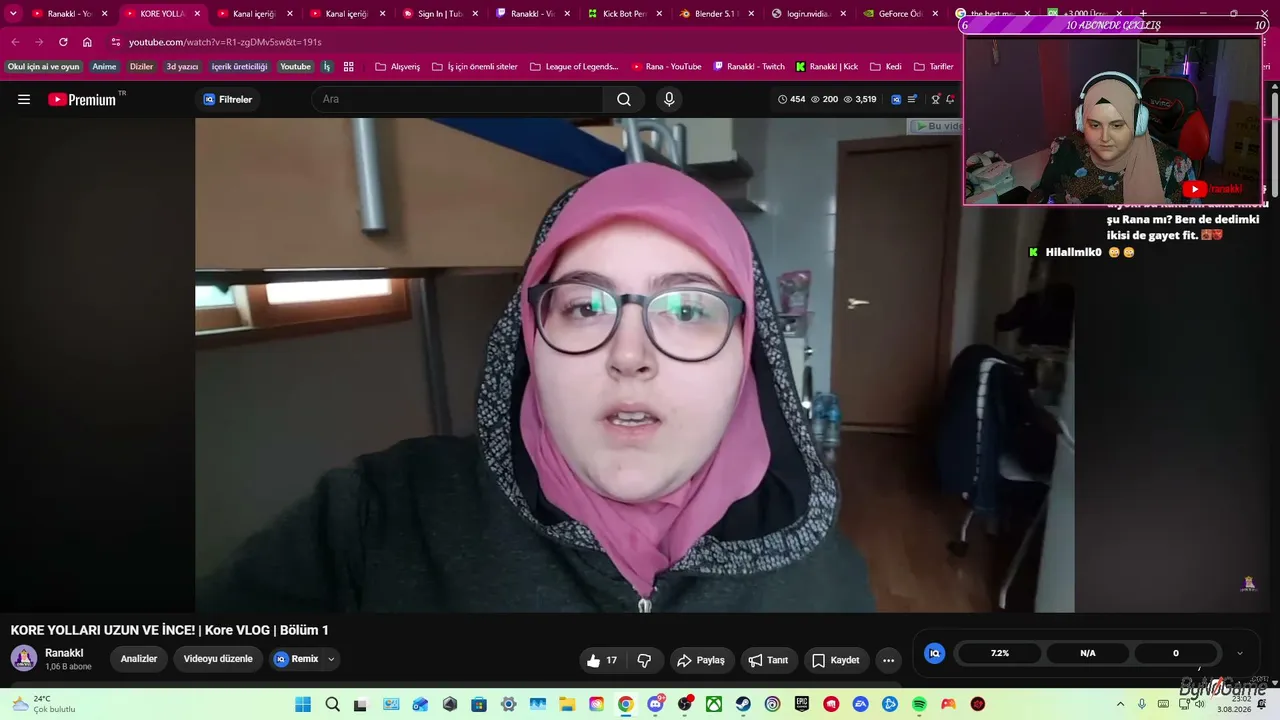Open Chrome home page button

click(x=87, y=42)
